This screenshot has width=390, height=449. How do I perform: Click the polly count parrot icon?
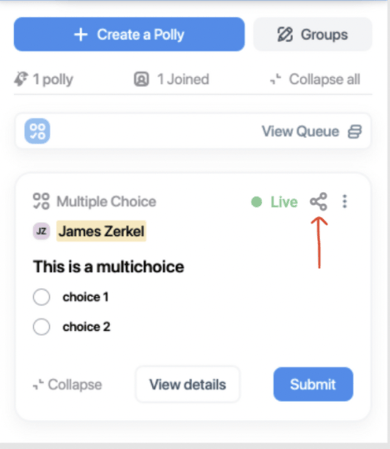[x=21, y=79]
